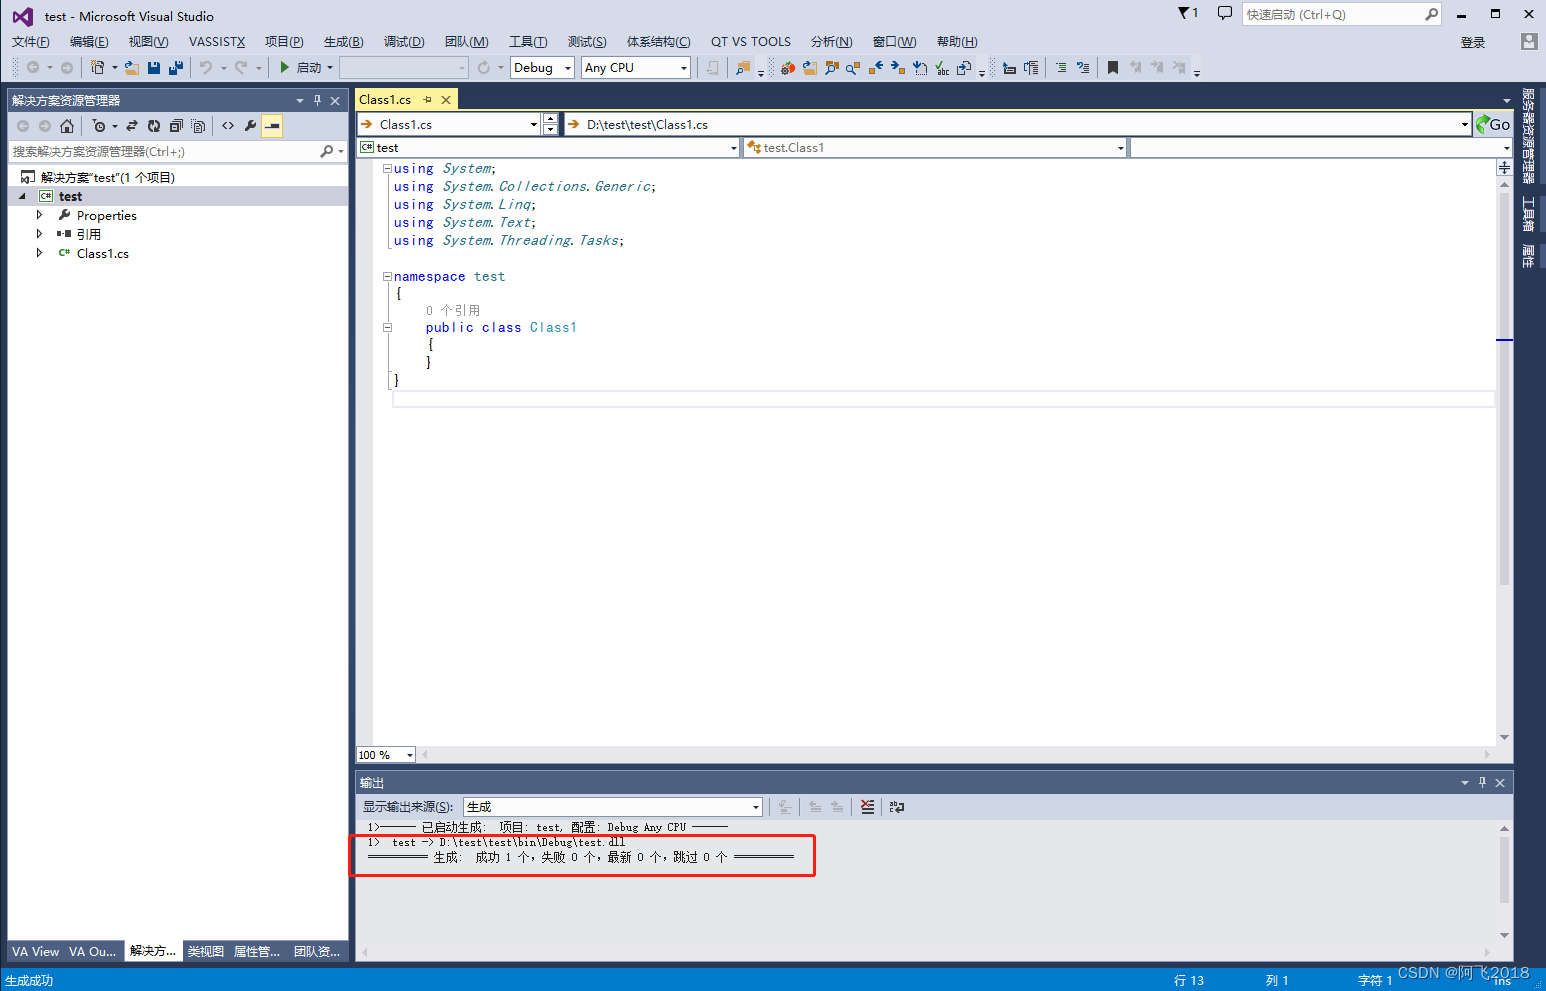Viewport: 1546px width, 991px height.
Task: Open the Any CPU platform dropdown
Action: (682, 67)
